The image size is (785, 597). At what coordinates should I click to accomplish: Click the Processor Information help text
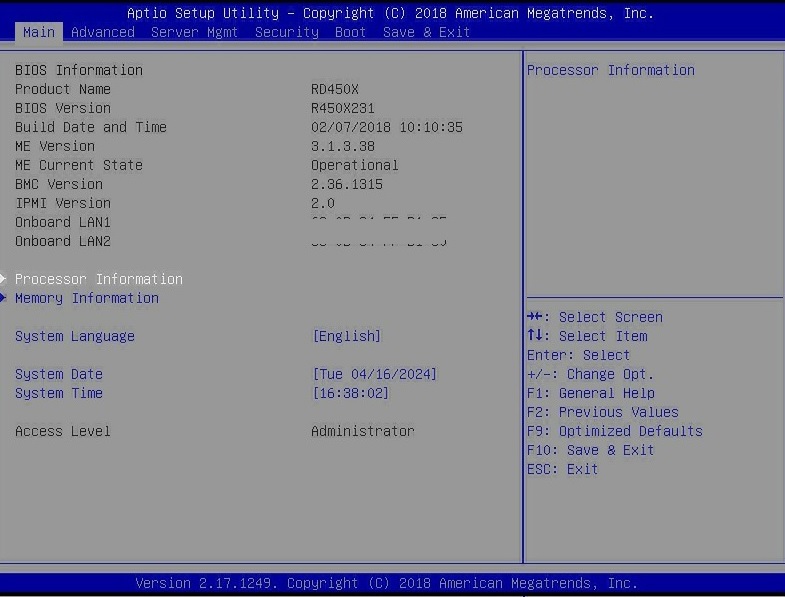click(x=611, y=70)
